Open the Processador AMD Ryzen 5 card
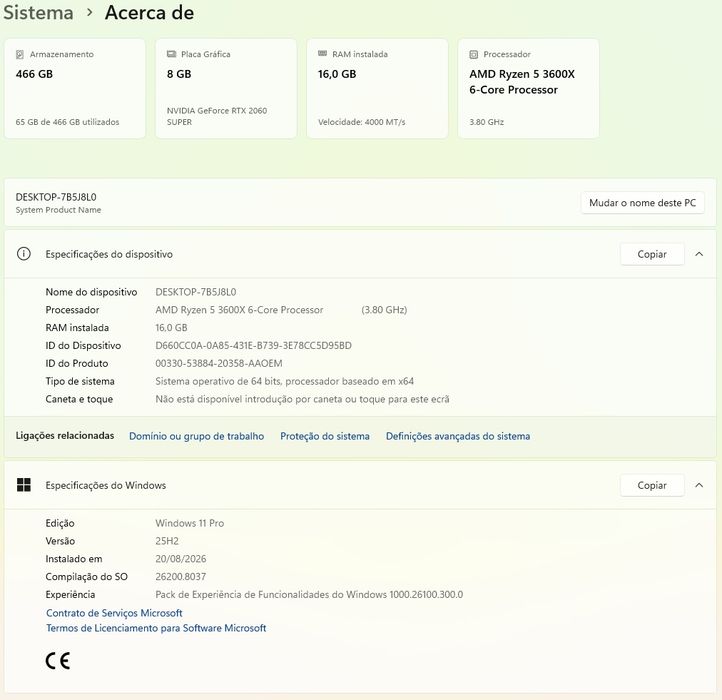The width and height of the screenshot is (722, 700). click(528, 88)
